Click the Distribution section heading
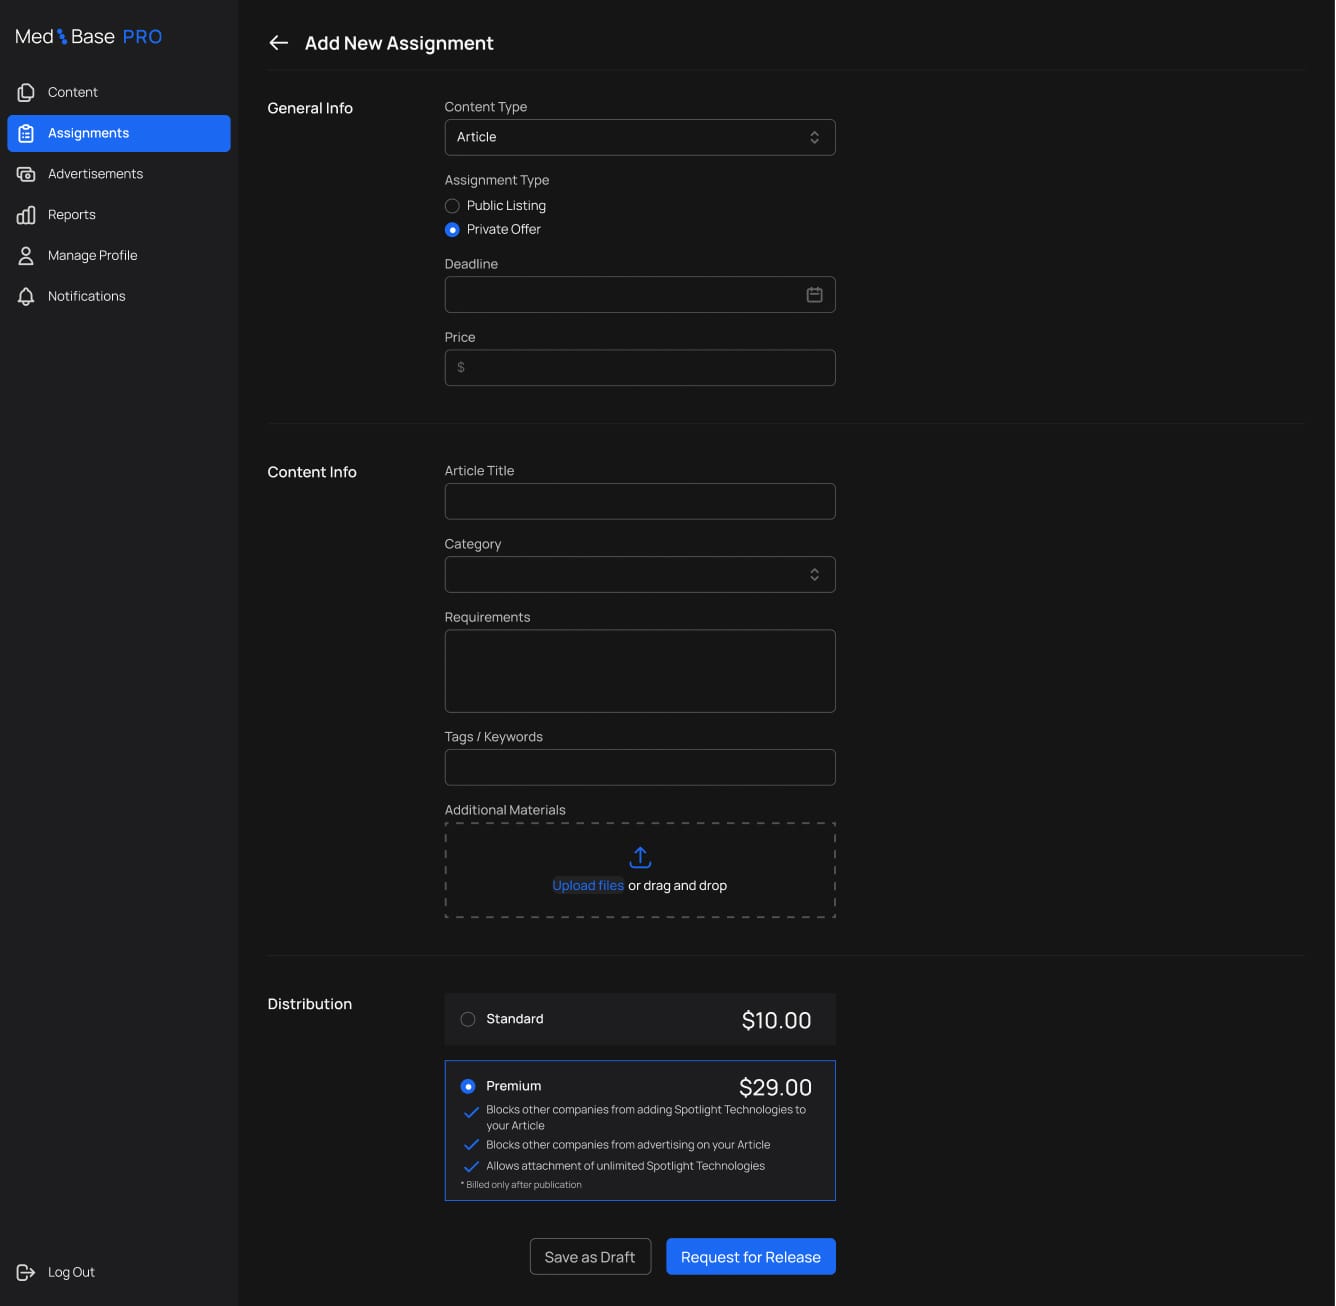 tap(310, 1004)
